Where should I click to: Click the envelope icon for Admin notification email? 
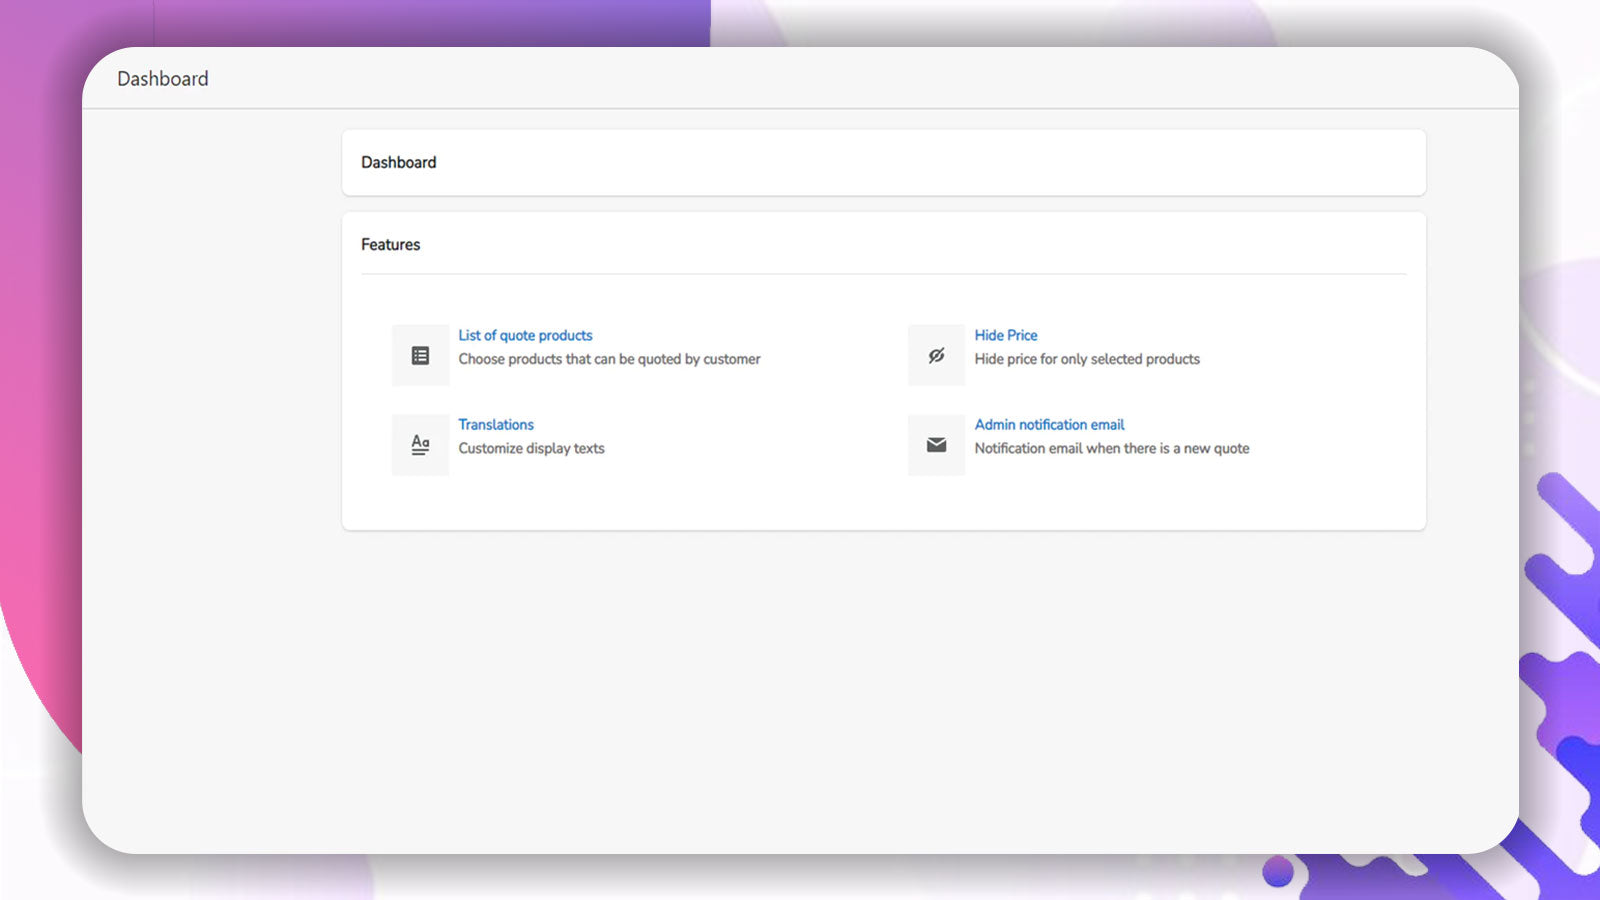click(x=935, y=444)
